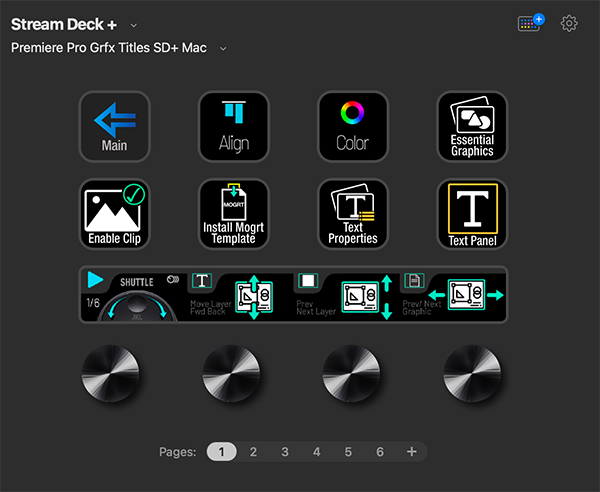Switch to page 6
Image resolution: width=600 pixels, height=492 pixels.
380,452
